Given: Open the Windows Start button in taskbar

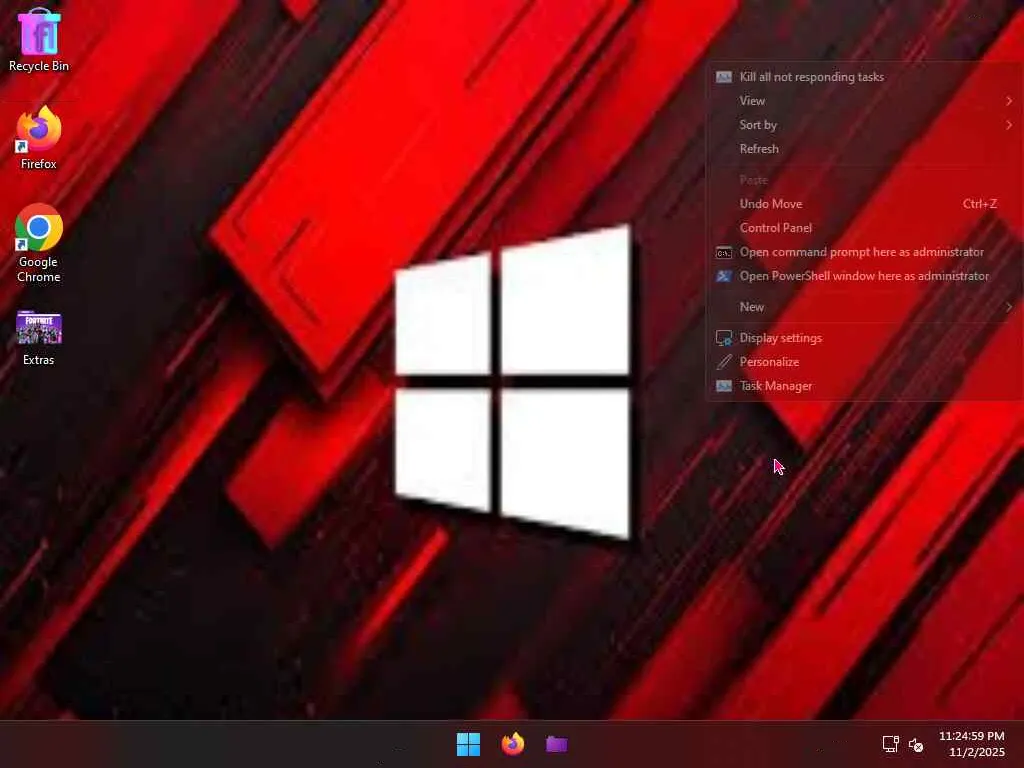Looking at the screenshot, I should (x=468, y=744).
